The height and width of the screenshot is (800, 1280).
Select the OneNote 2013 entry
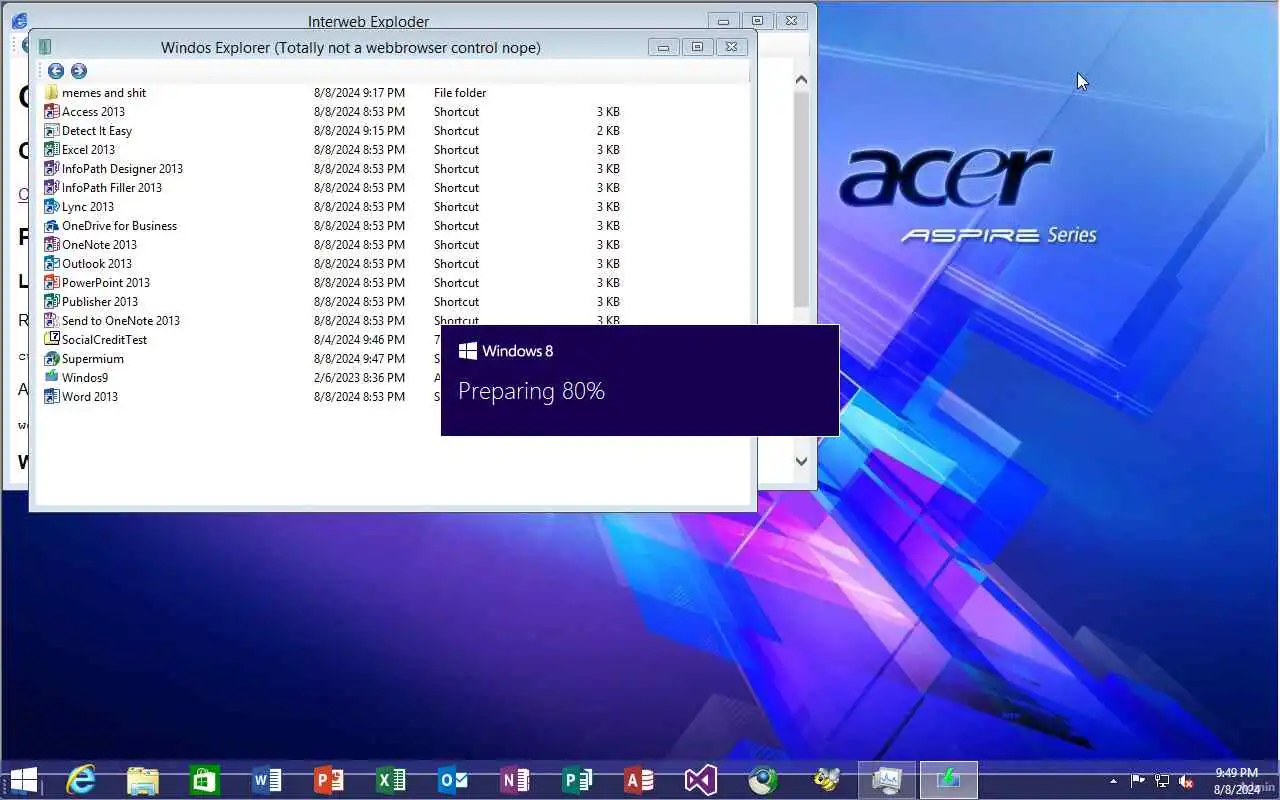pyautogui.click(x=99, y=245)
